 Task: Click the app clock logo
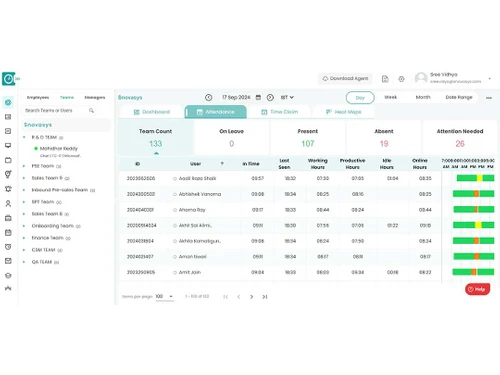point(8,79)
